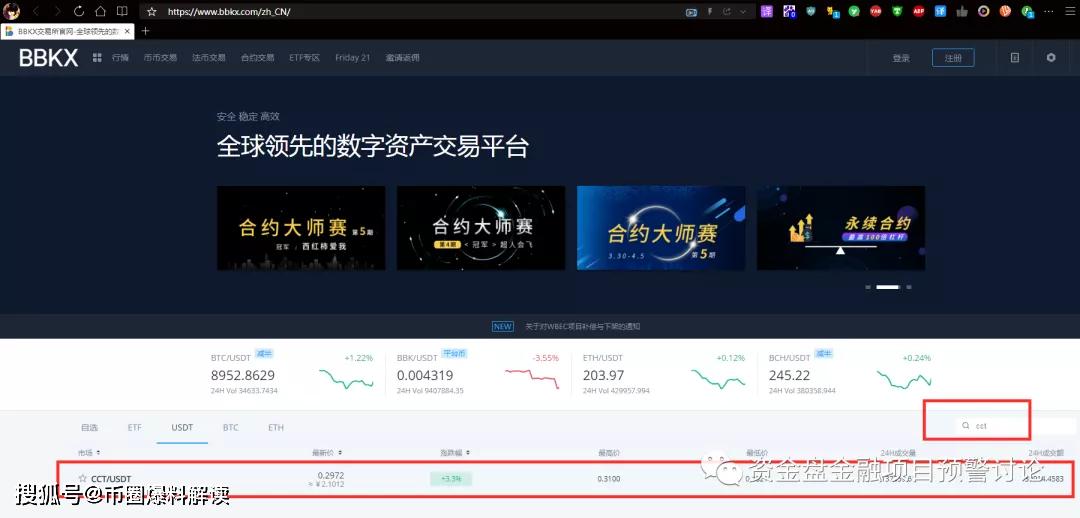Open the browser home page icon

tap(100, 12)
